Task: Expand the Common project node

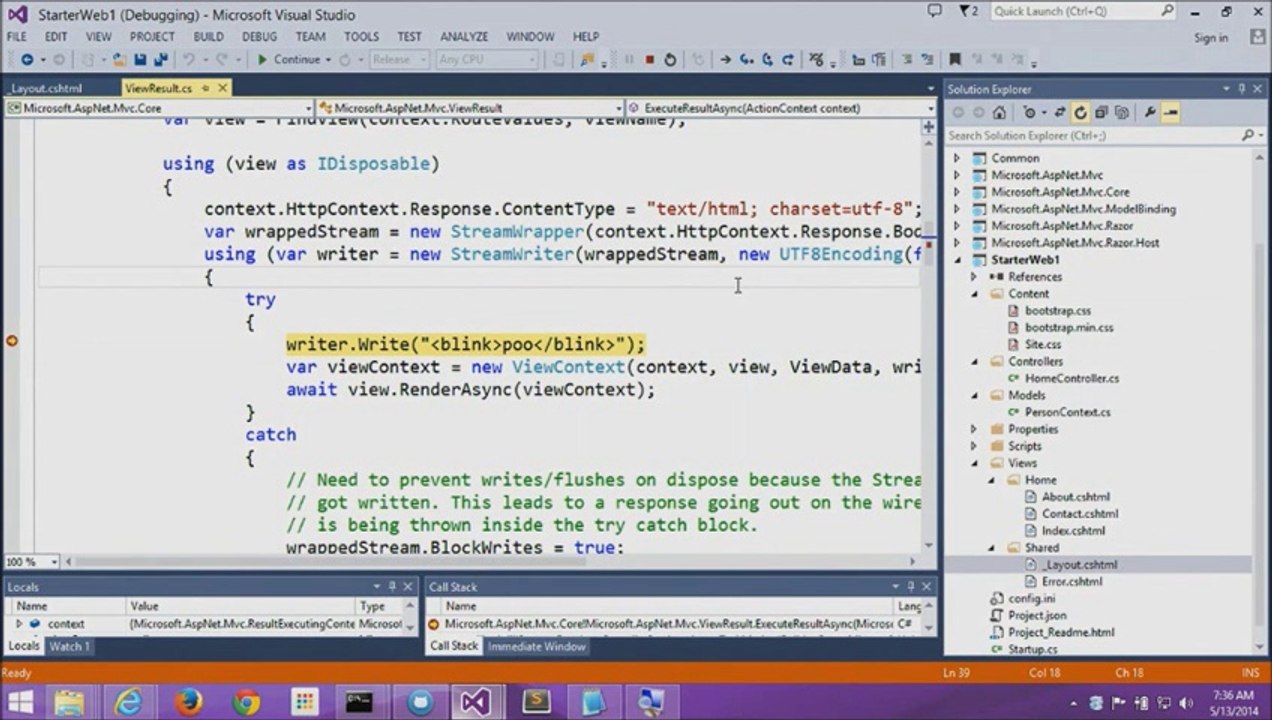Action: (x=956, y=158)
